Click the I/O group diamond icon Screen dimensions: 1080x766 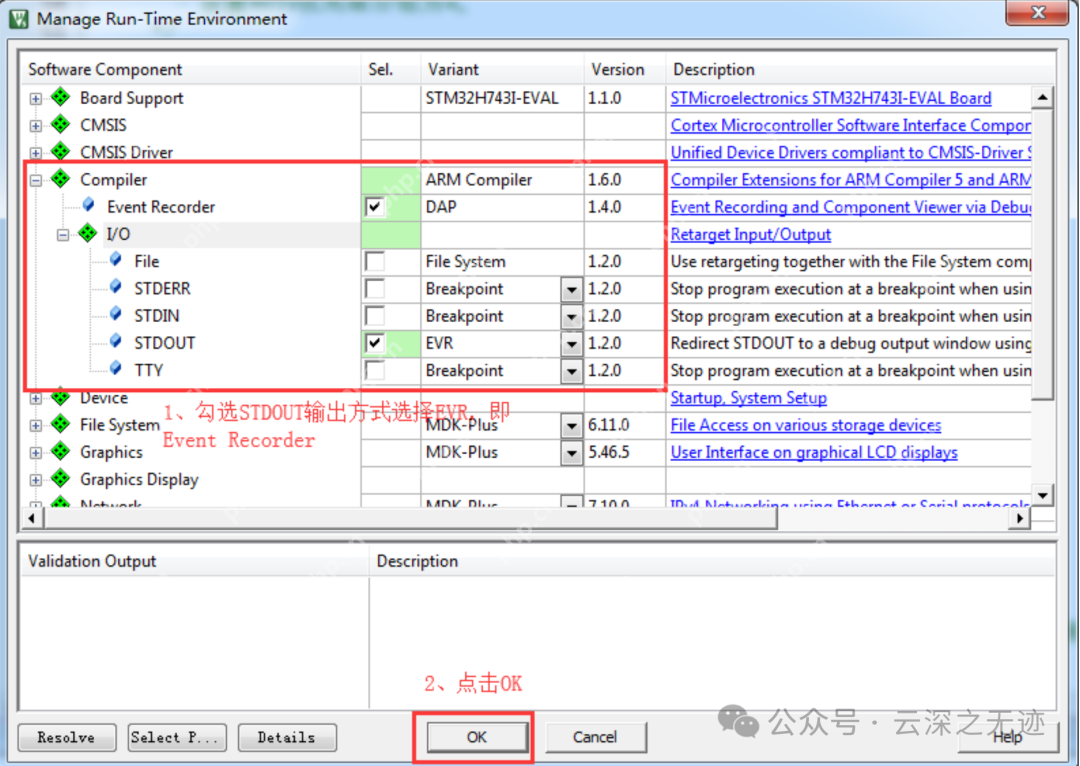coord(88,234)
